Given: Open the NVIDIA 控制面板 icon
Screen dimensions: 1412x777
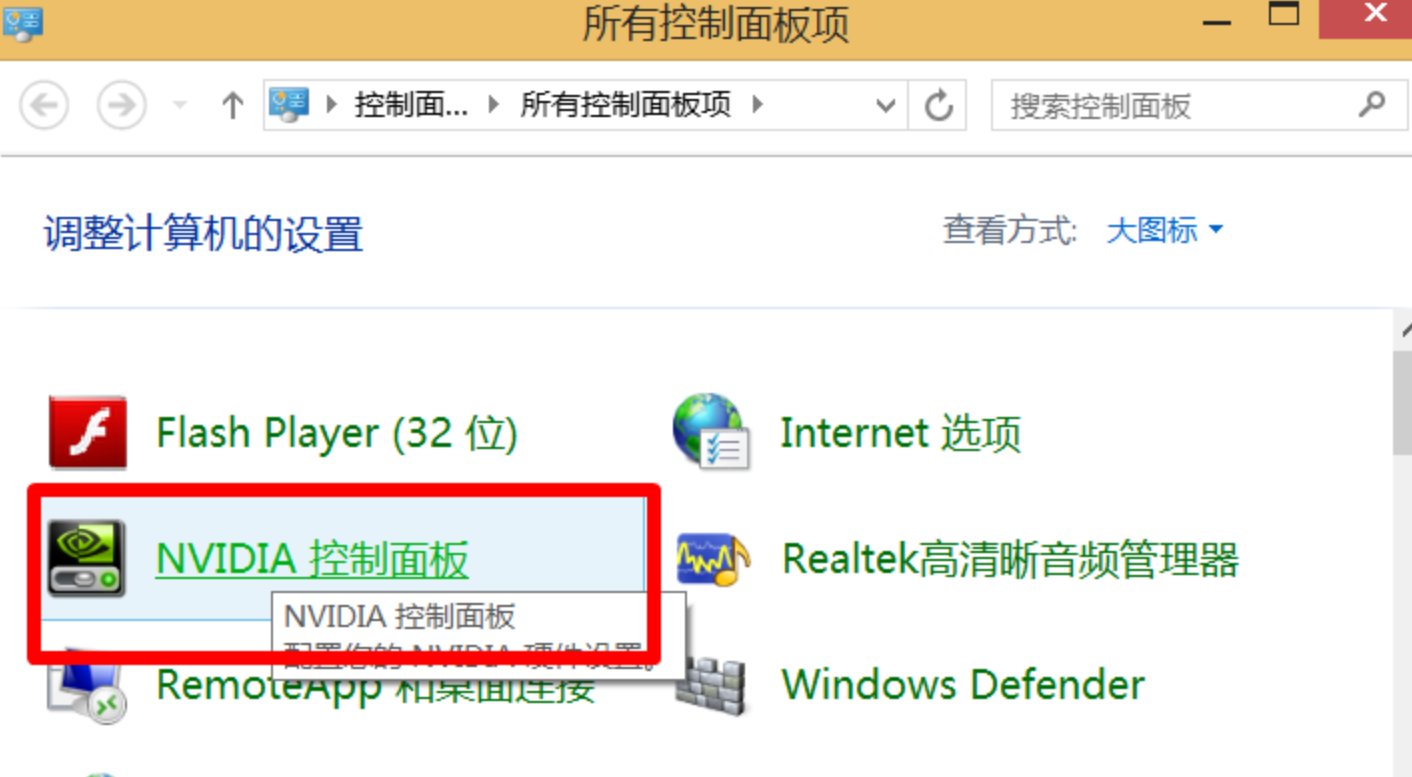Looking at the screenshot, I should coord(310,561).
